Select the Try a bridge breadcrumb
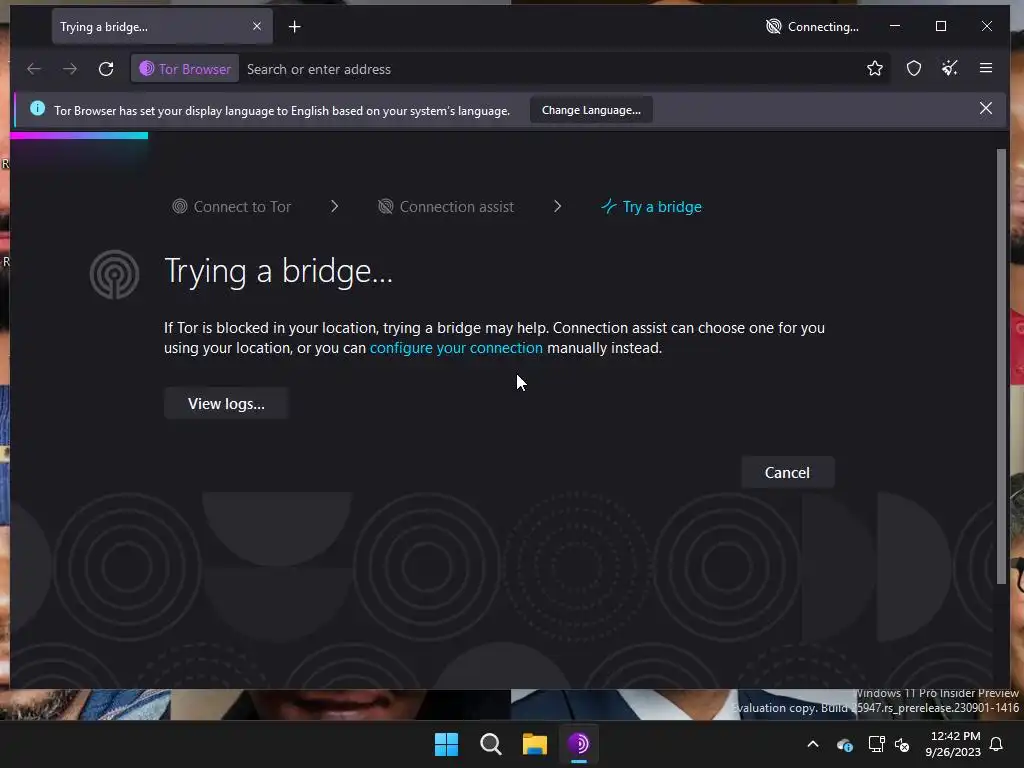The height and width of the screenshot is (768, 1024). pyautogui.click(x=651, y=206)
